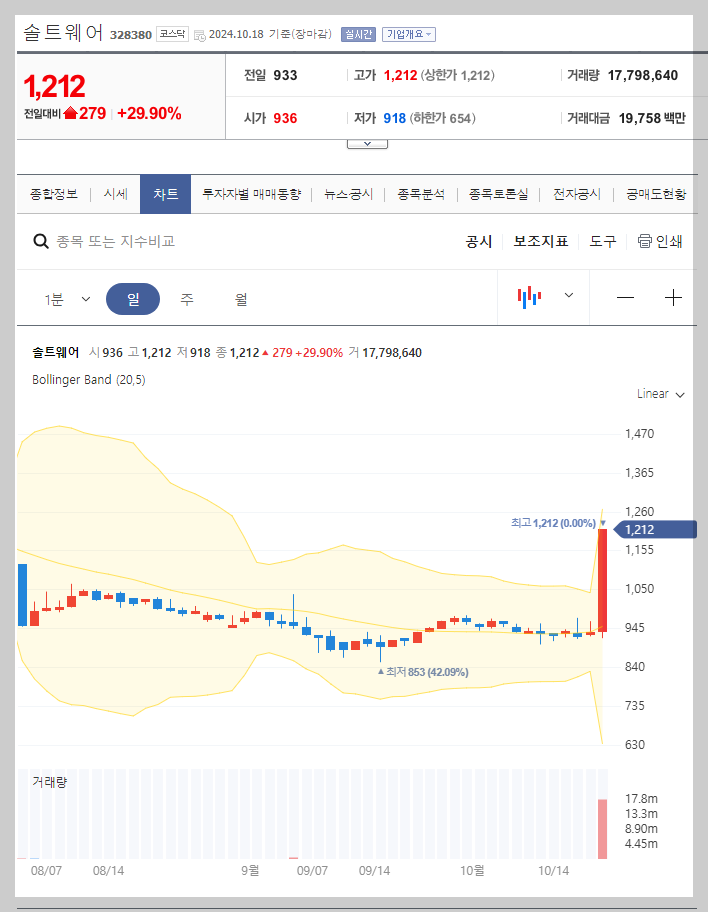The width and height of the screenshot is (708, 912).
Task: Click the 전일 933 value
Action: pyautogui.click(x=285, y=76)
